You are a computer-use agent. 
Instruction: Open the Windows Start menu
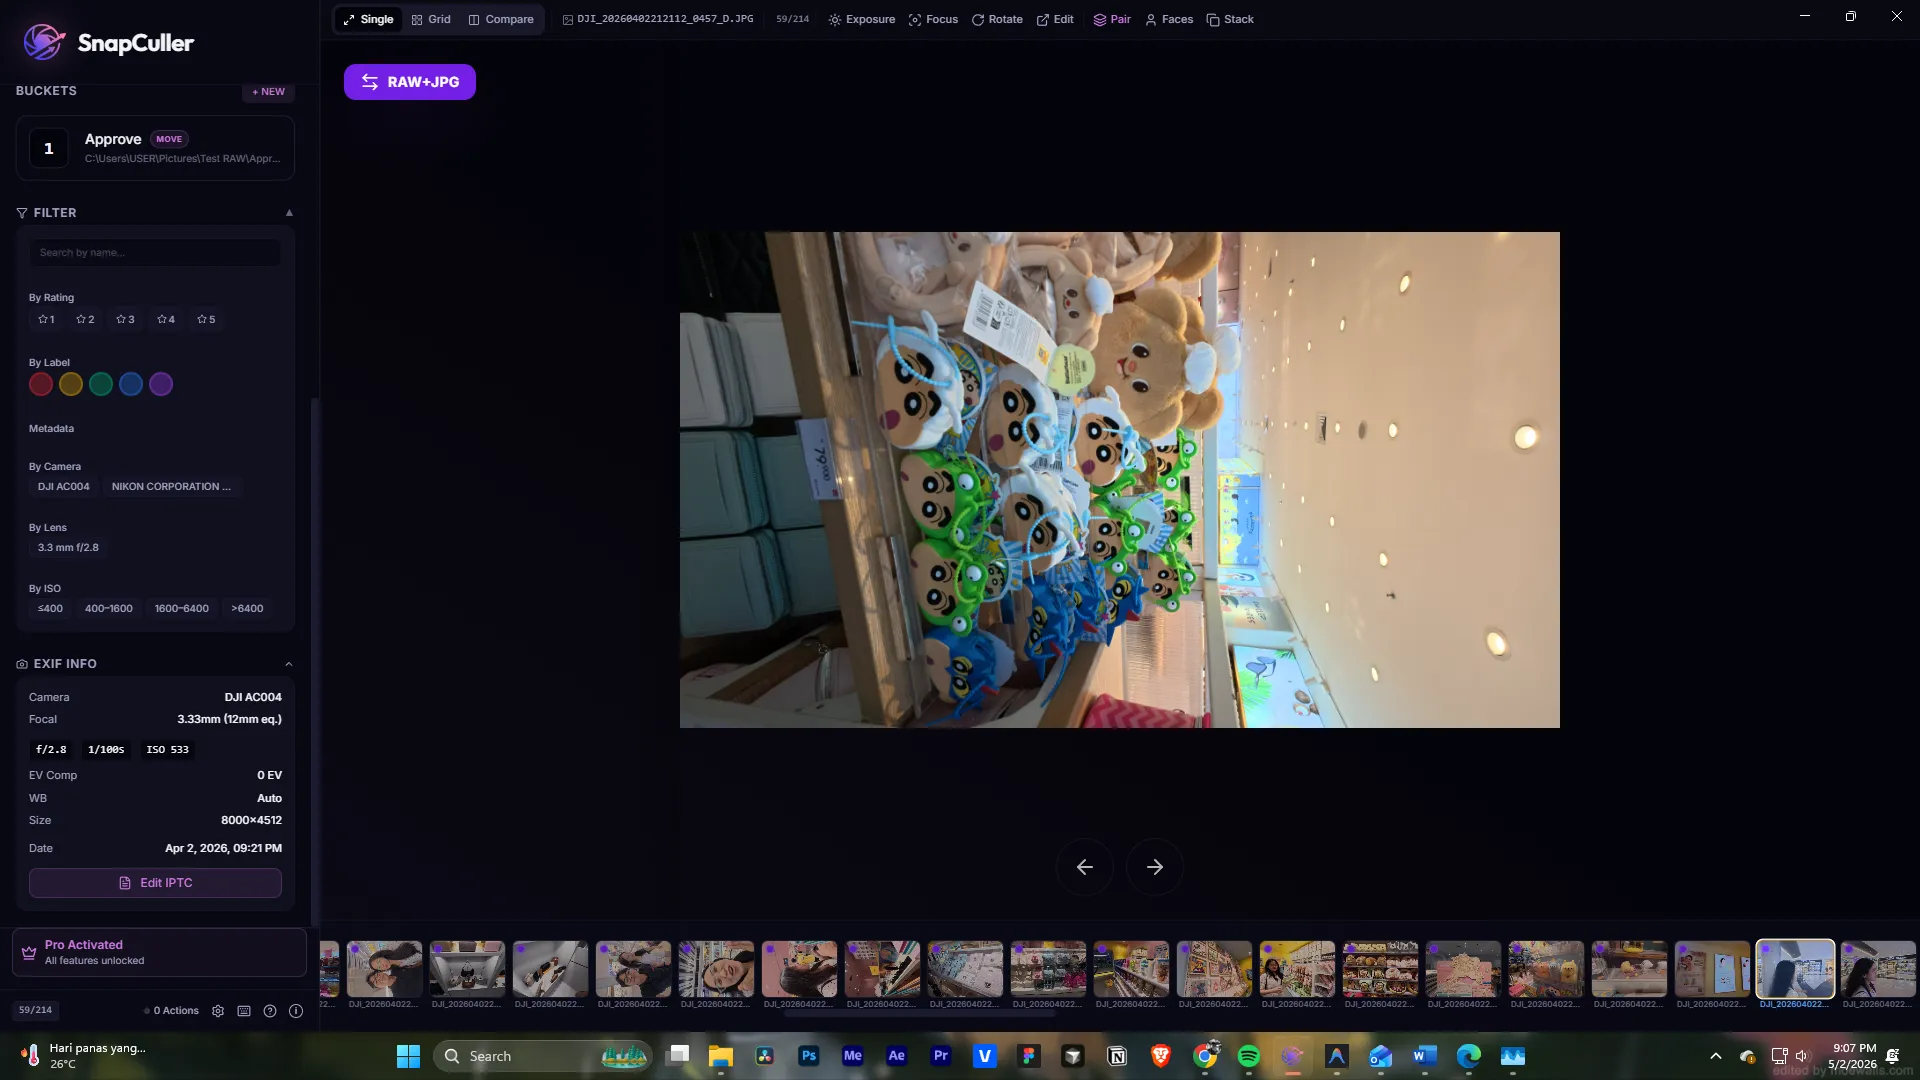pyautogui.click(x=408, y=1056)
